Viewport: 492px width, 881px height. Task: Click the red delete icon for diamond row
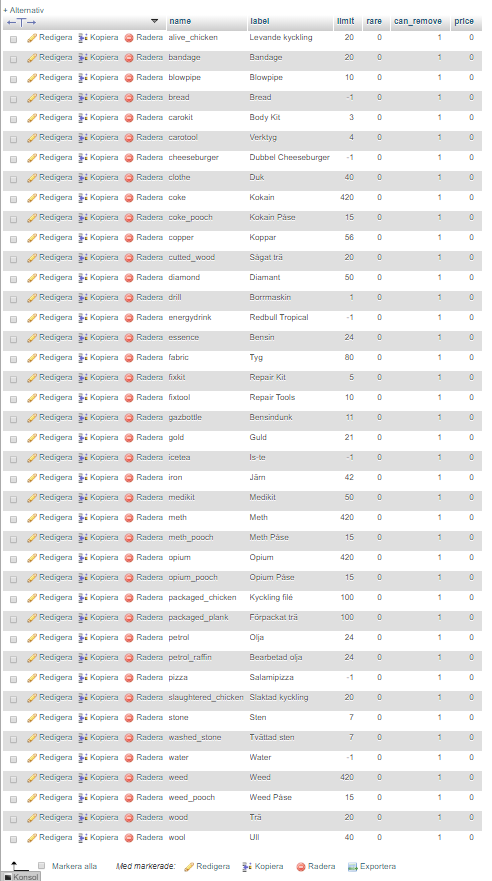pyautogui.click(x=129, y=278)
